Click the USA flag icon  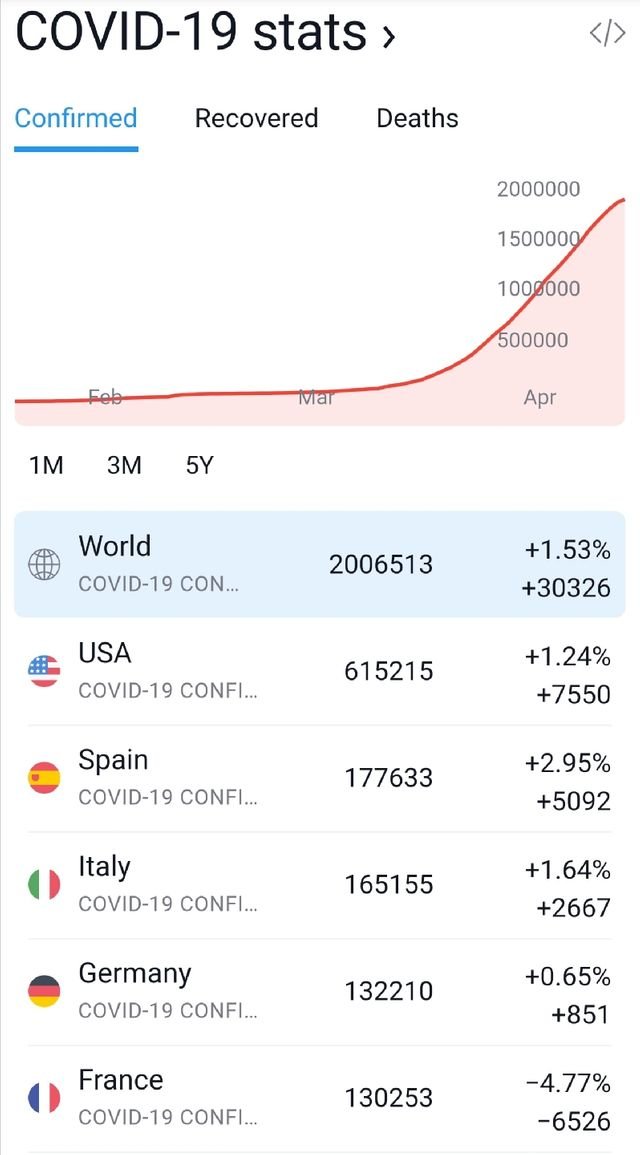pyautogui.click(x=44, y=672)
